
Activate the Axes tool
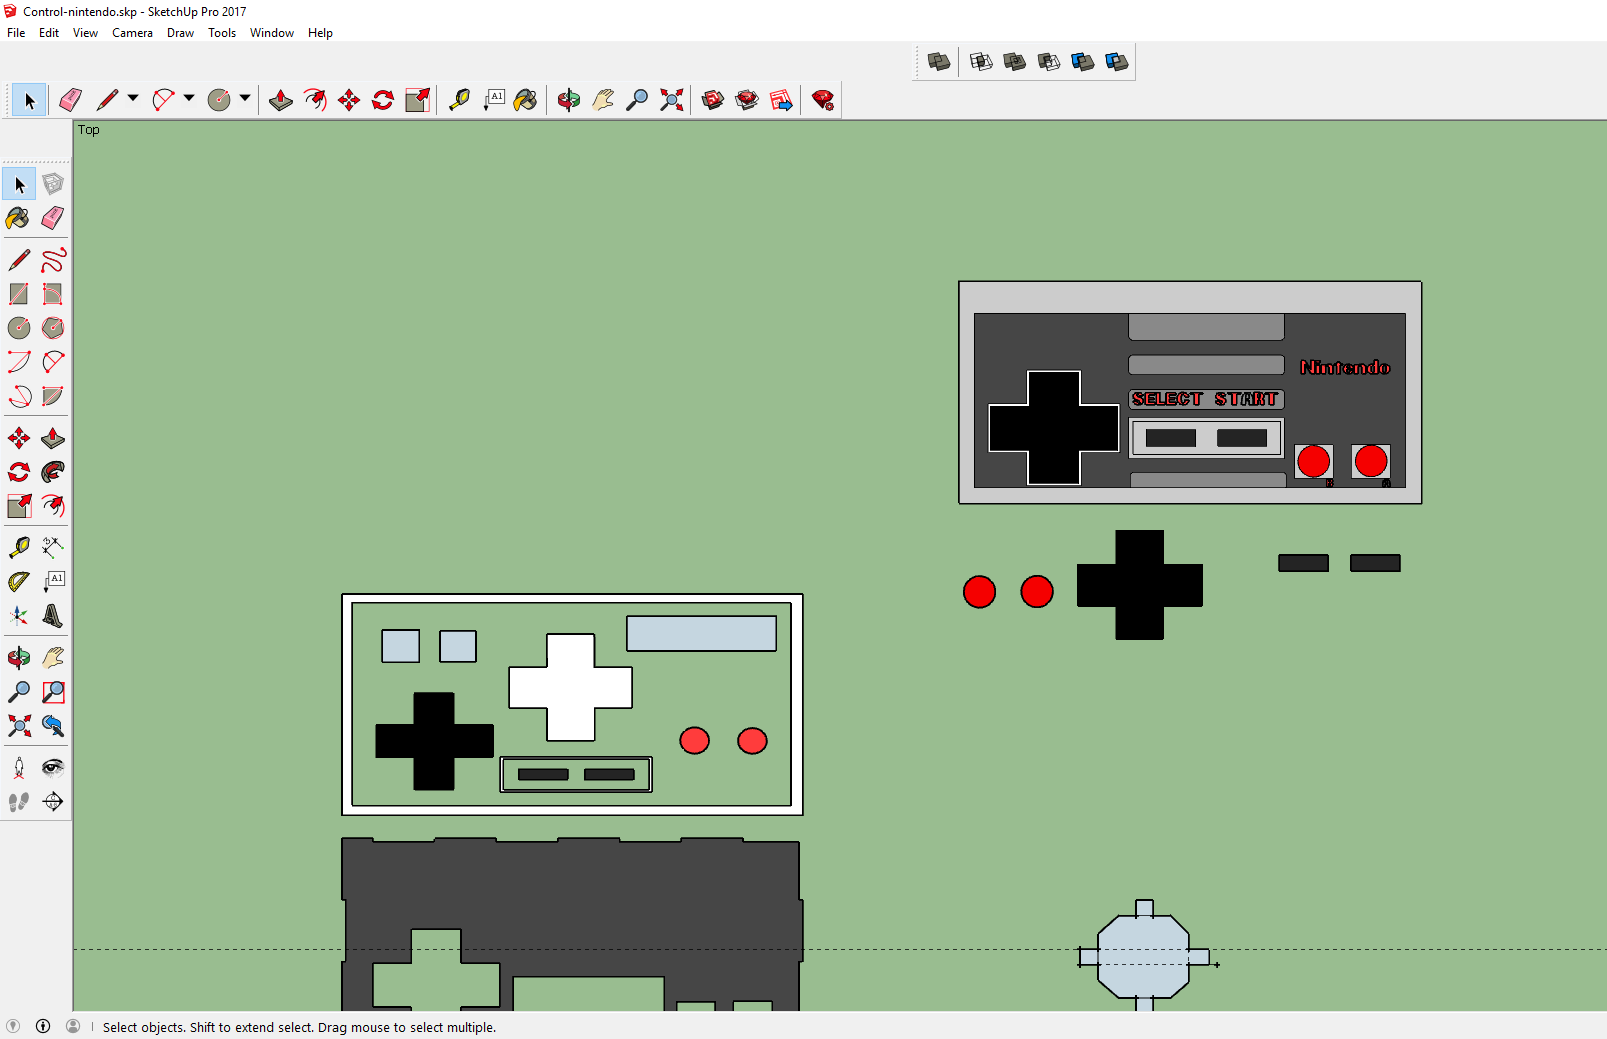point(19,615)
